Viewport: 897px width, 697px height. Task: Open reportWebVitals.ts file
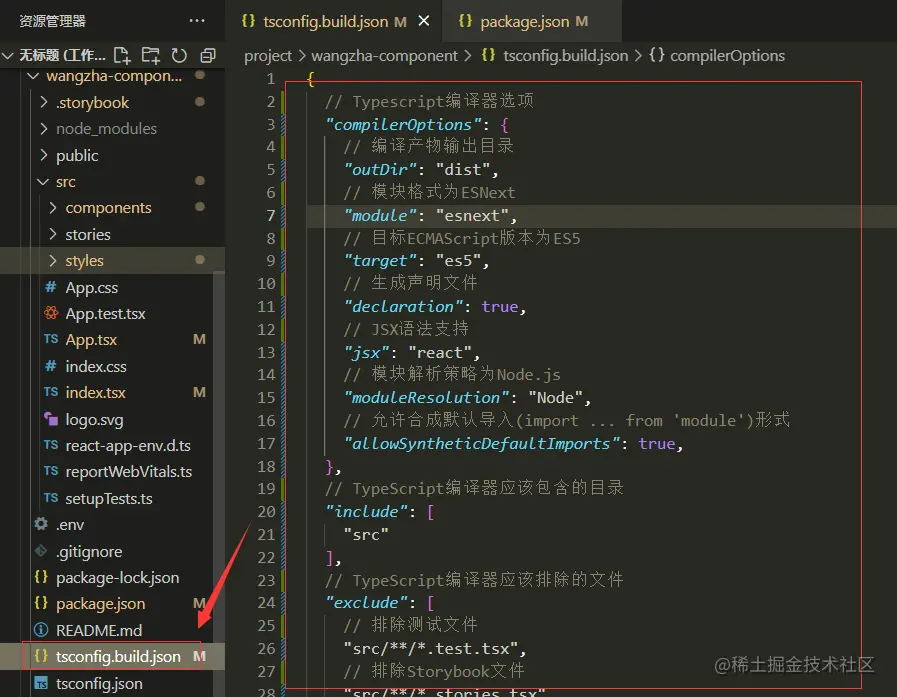(x=128, y=472)
